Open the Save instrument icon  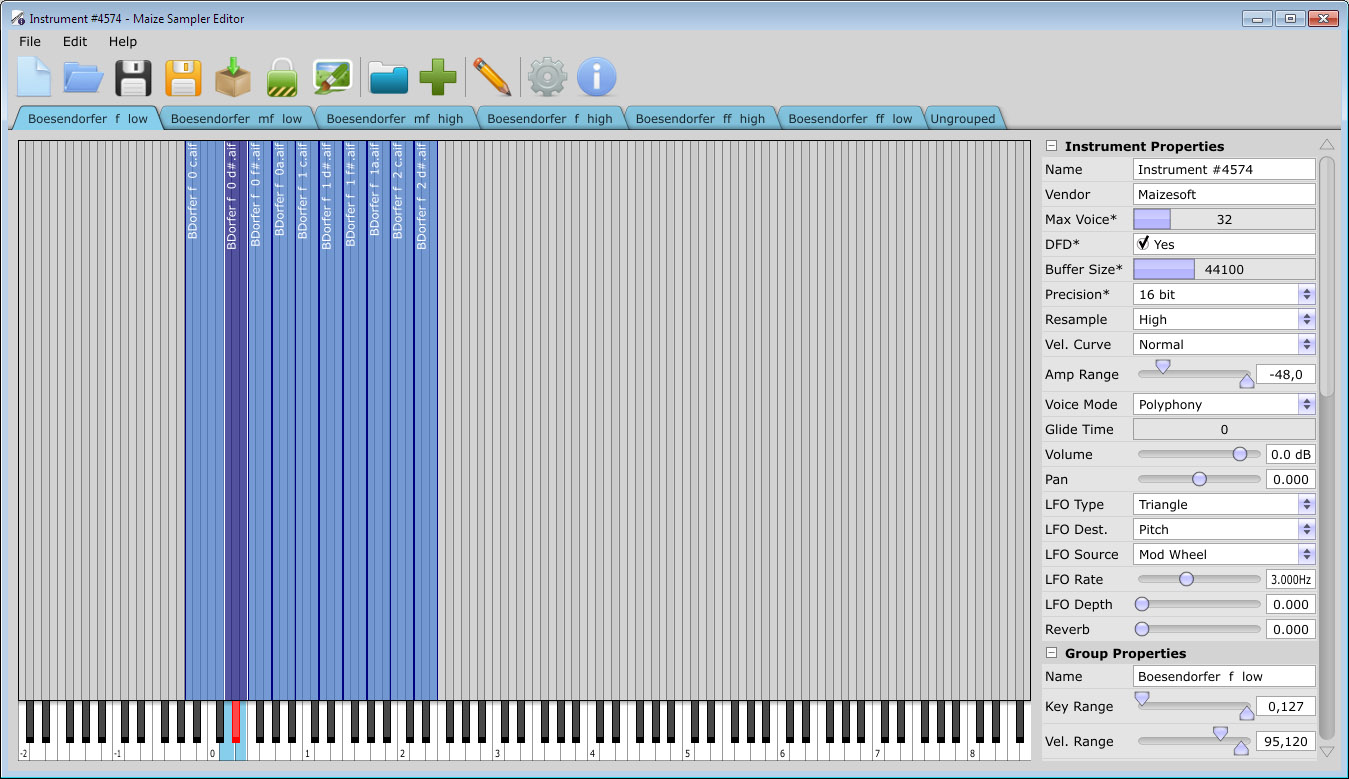tap(133, 76)
